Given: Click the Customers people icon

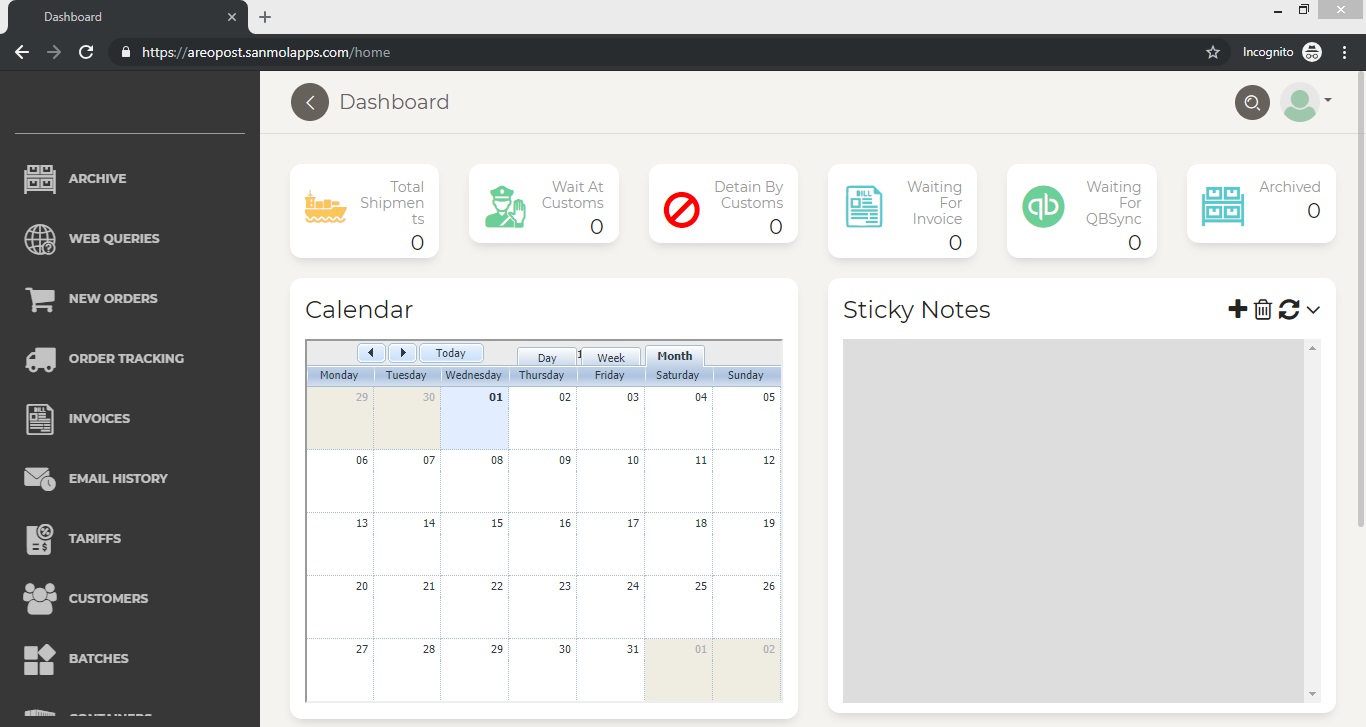Looking at the screenshot, I should pyautogui.click(x=40, y=599).
